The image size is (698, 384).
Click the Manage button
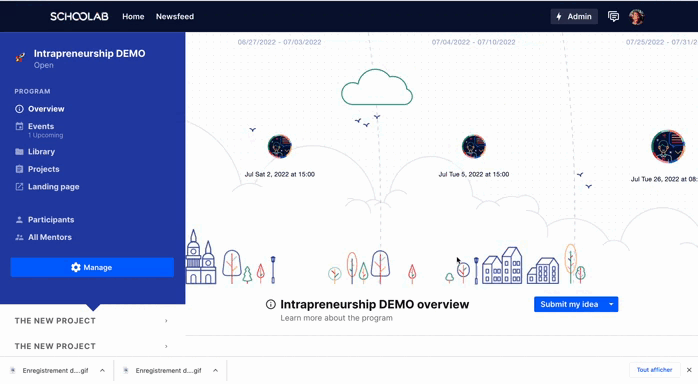[x=92, y=267]
